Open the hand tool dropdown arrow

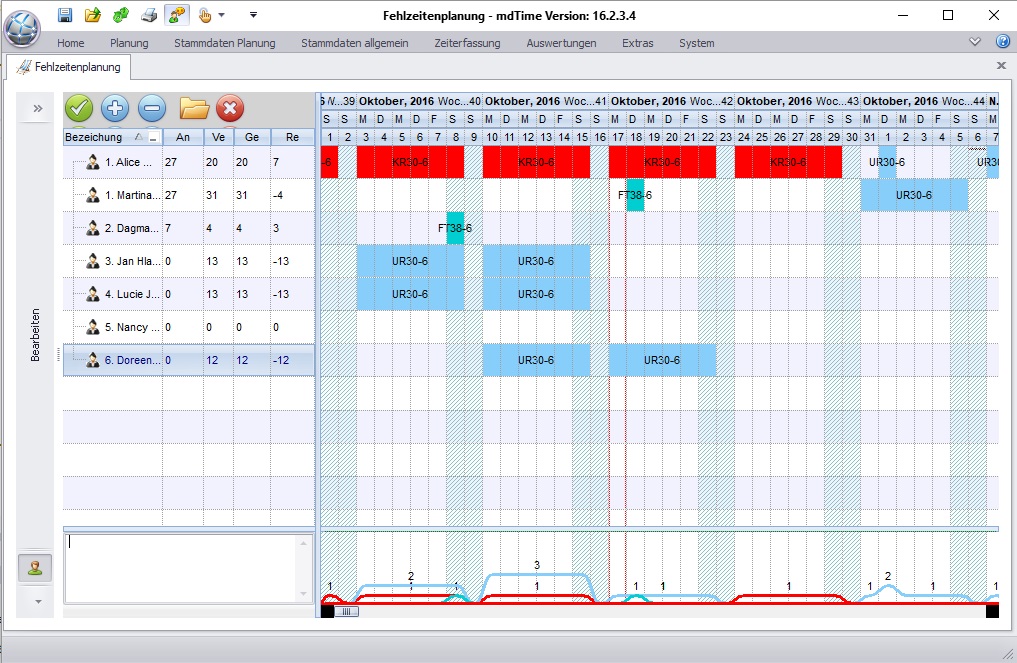[222, 15]
